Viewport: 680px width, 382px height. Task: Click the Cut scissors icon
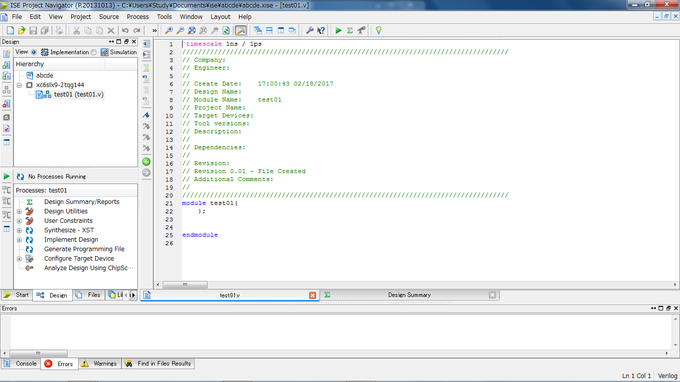[76, 30]
